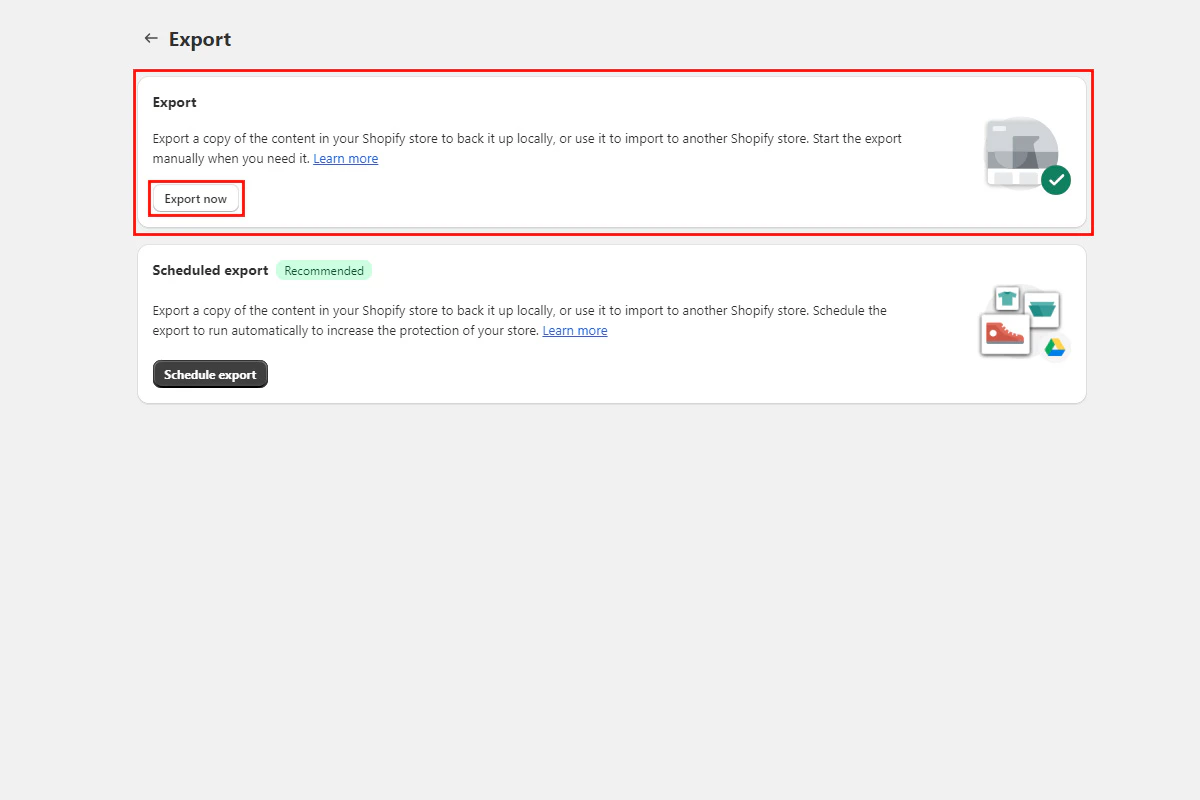Screen dimensions: 1200x800
Task: Click the back arrow beside the Export title
Action: (x=150, y=38)
